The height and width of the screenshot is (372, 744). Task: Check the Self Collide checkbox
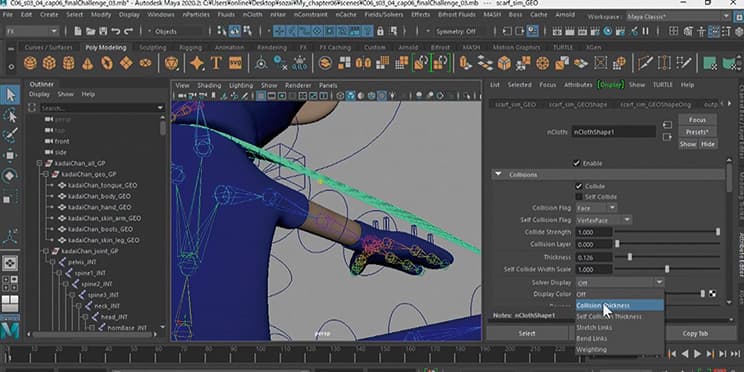coord(579,196)
